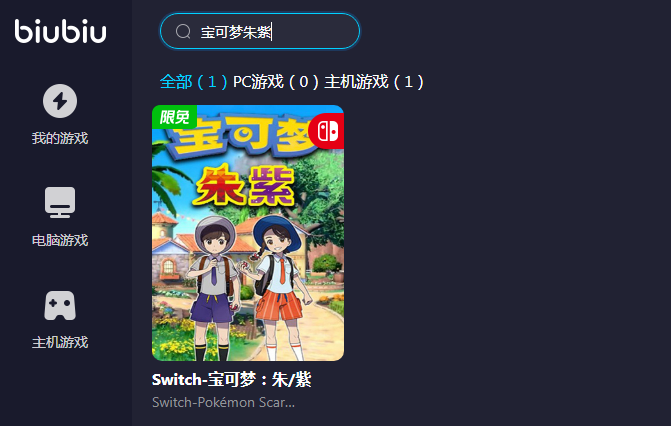
Task: Switch to the PC游戏 (0) results tab
Action: [276, 81]
